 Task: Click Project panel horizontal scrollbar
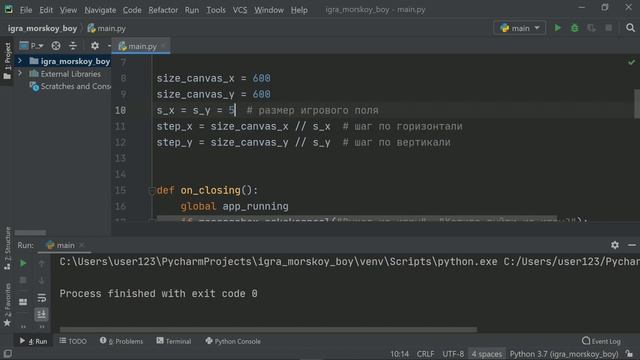31,233
